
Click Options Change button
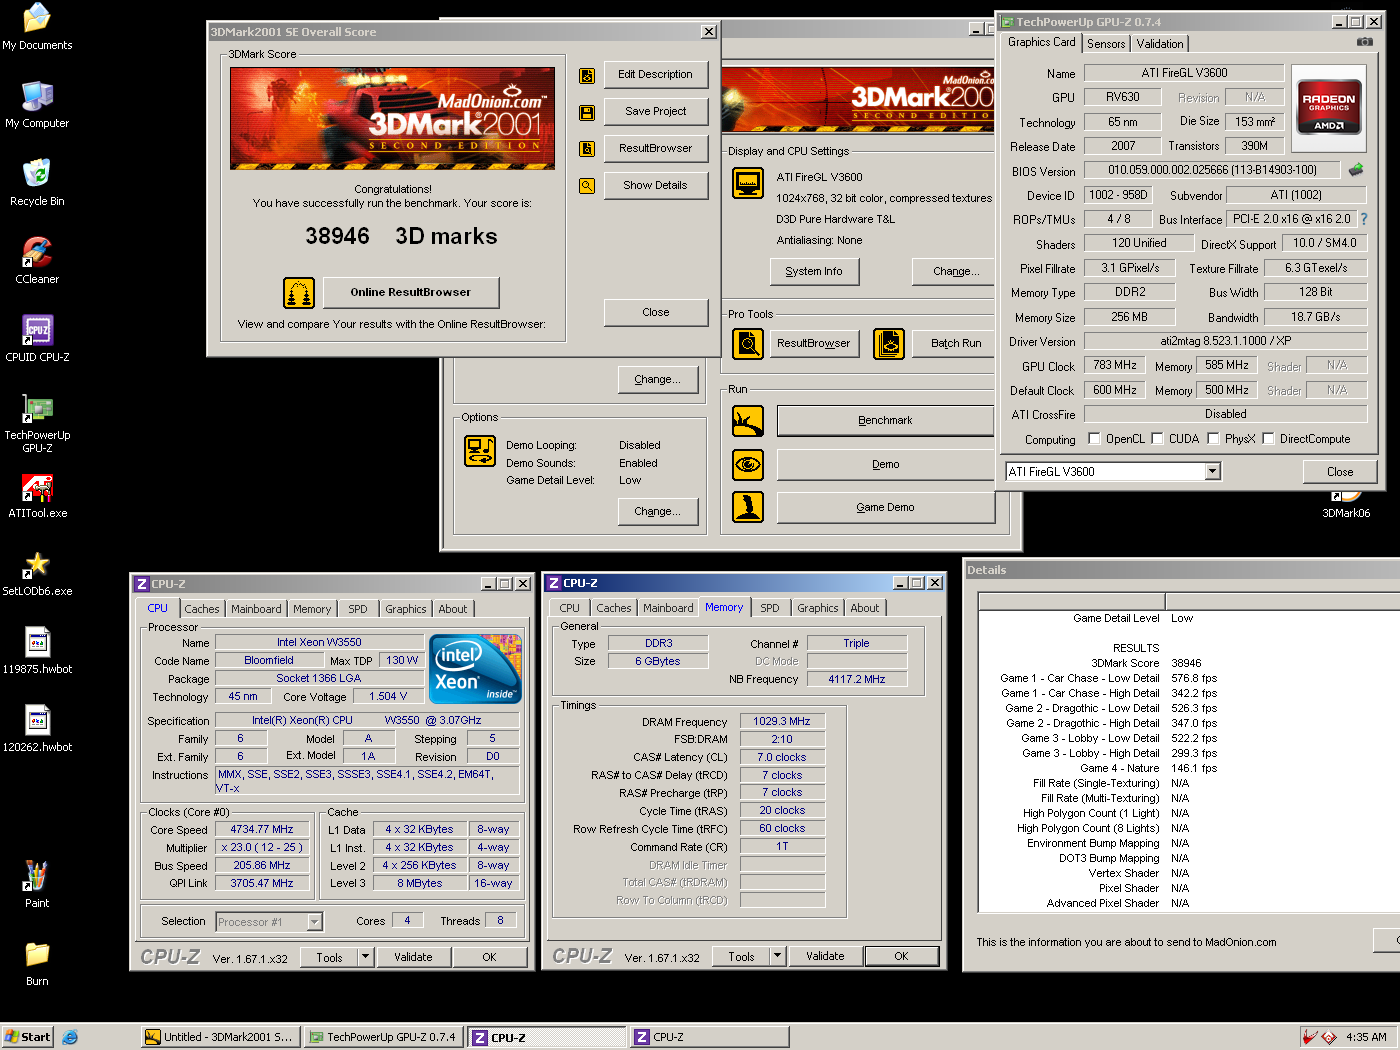657,511
